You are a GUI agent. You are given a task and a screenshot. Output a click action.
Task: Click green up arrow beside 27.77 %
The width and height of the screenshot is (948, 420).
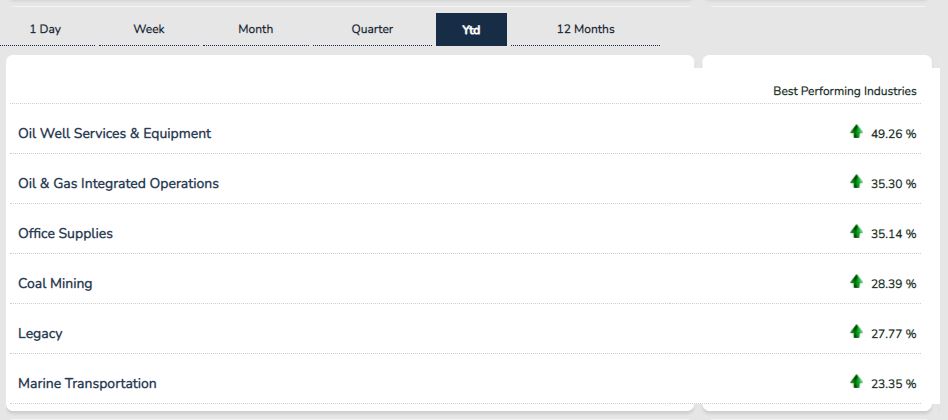pos(856,332)
